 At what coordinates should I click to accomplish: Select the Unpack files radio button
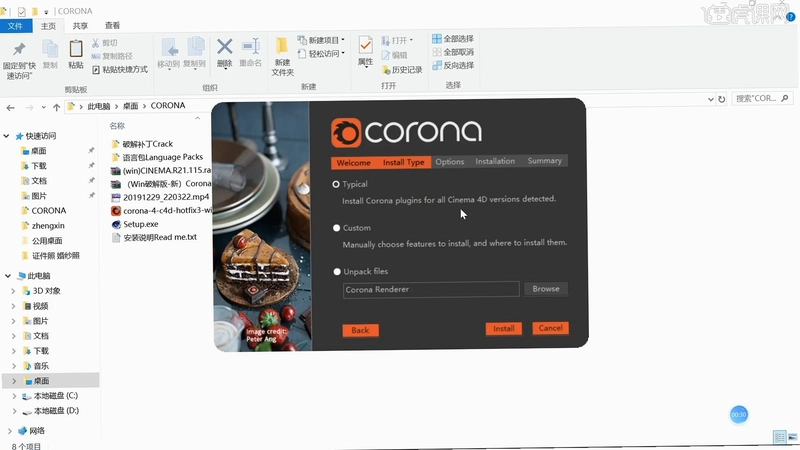coord(337,272)
